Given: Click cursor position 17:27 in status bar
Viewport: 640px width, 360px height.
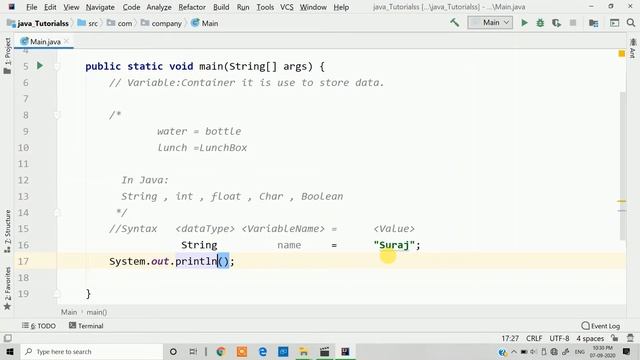Looking at the screenshot, I should click(510, 338).
